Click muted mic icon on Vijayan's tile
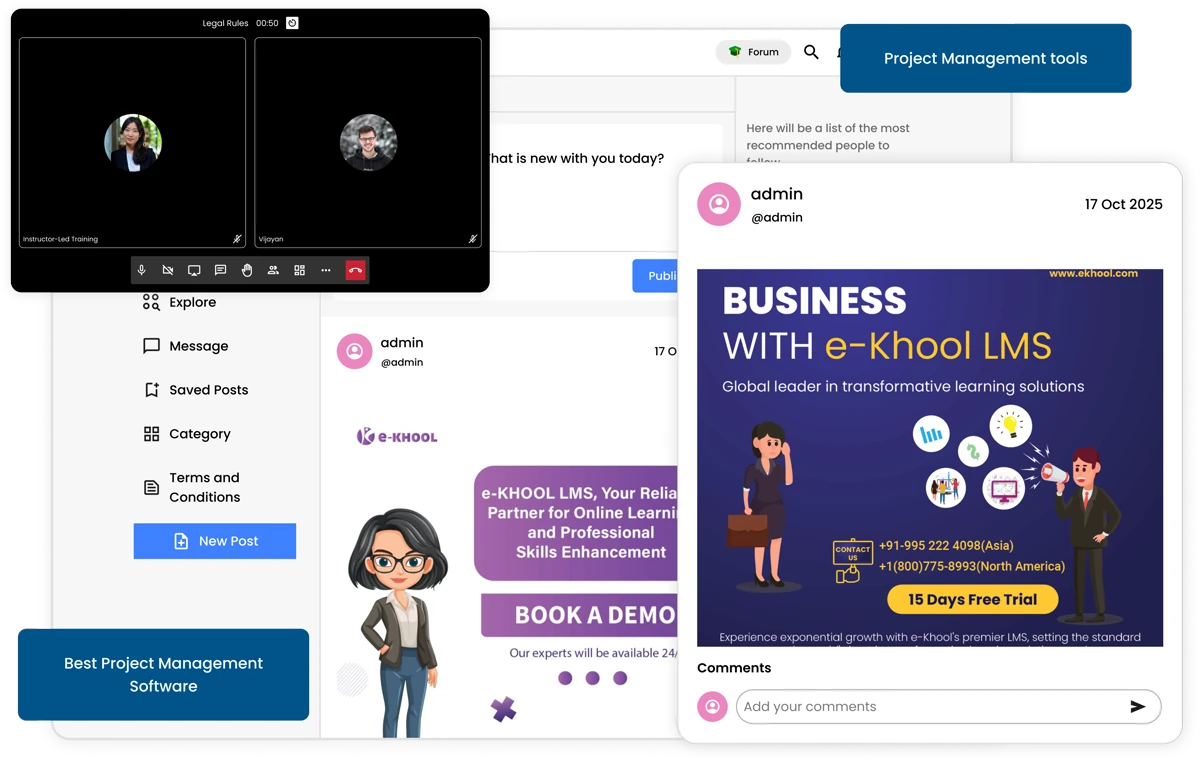This screenshot has width=1200, height=761. pos(473,239)
